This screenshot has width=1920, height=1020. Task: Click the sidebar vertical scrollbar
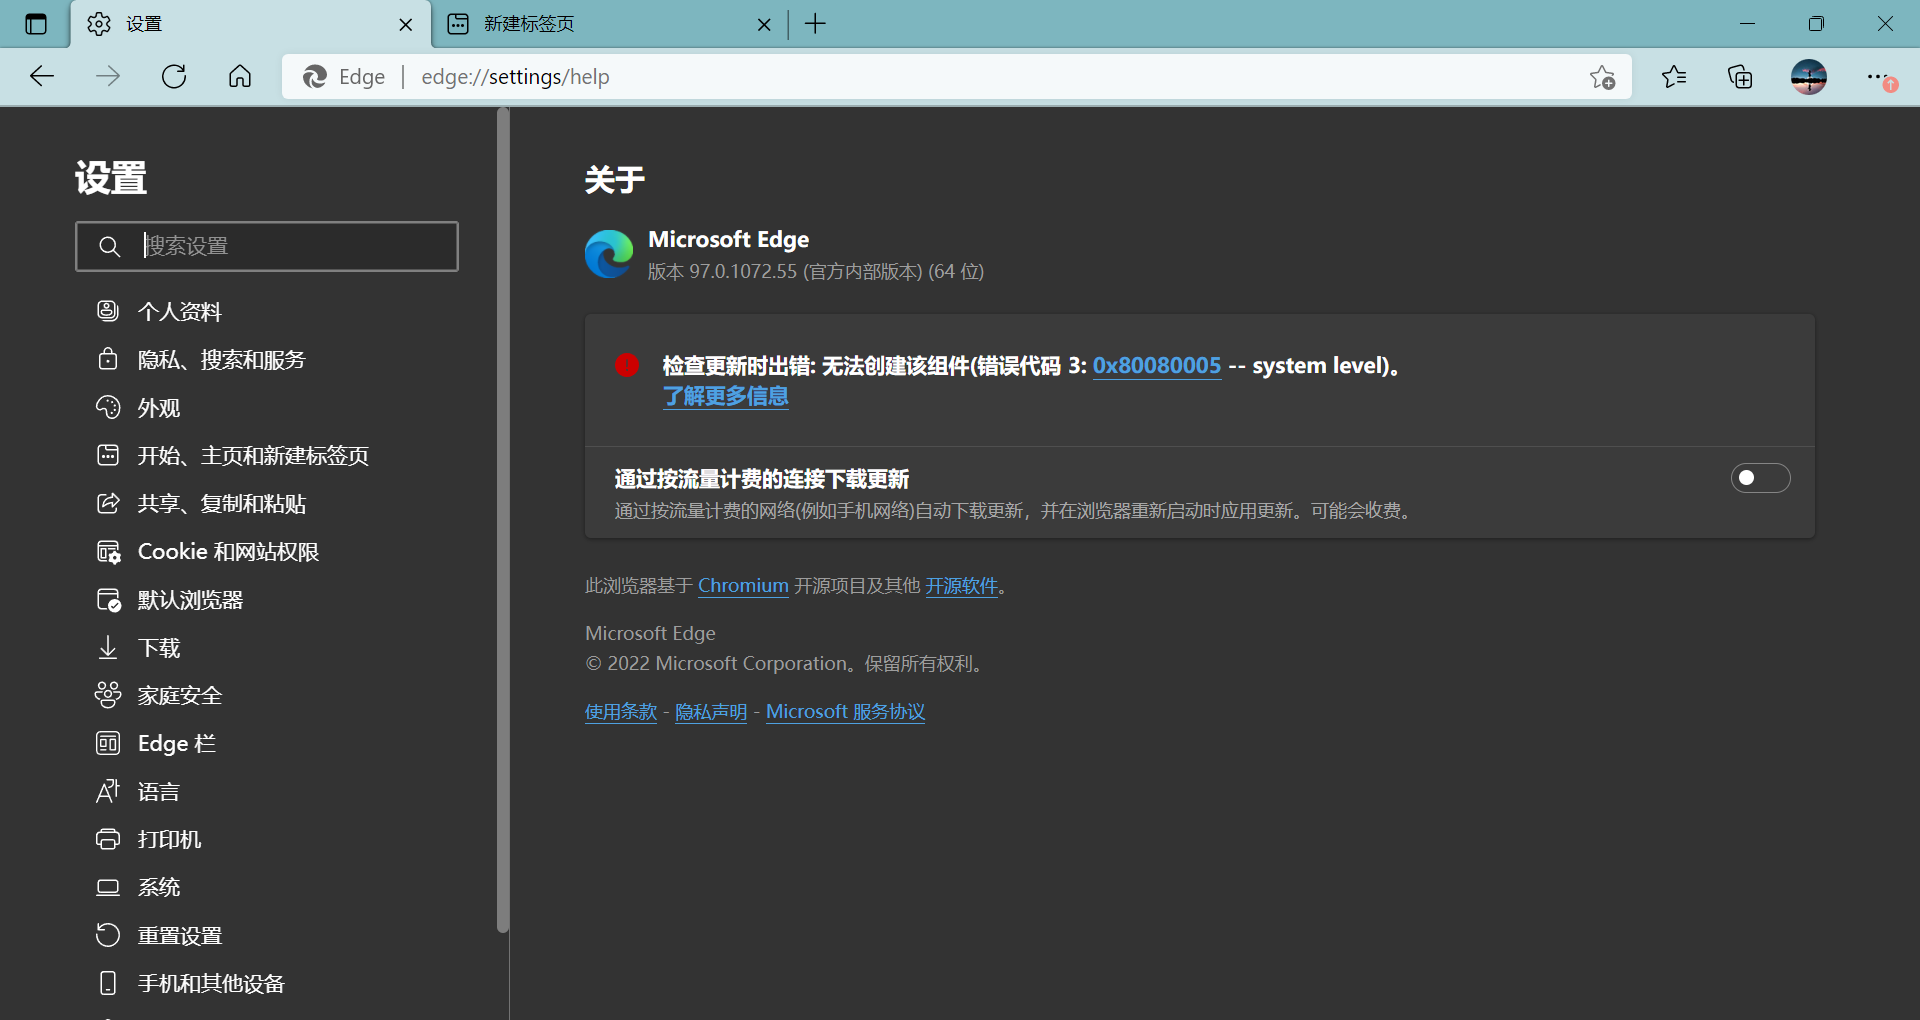pos(503,520)
